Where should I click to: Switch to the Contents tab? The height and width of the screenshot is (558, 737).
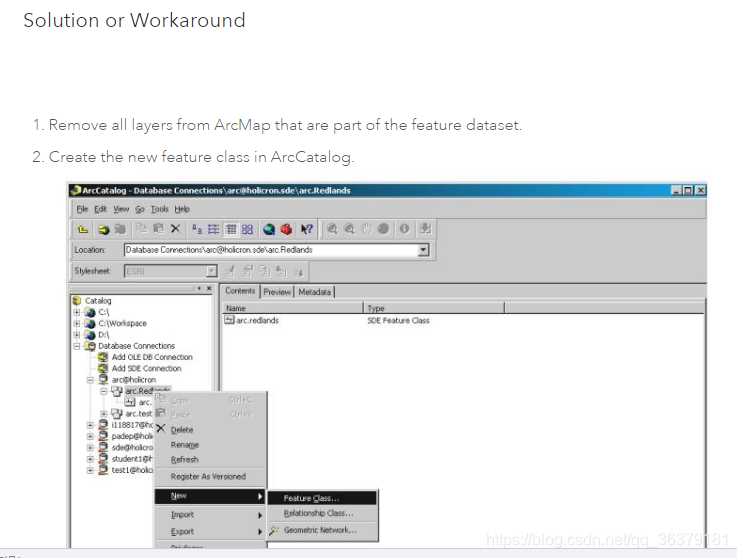tap(240, 291)
